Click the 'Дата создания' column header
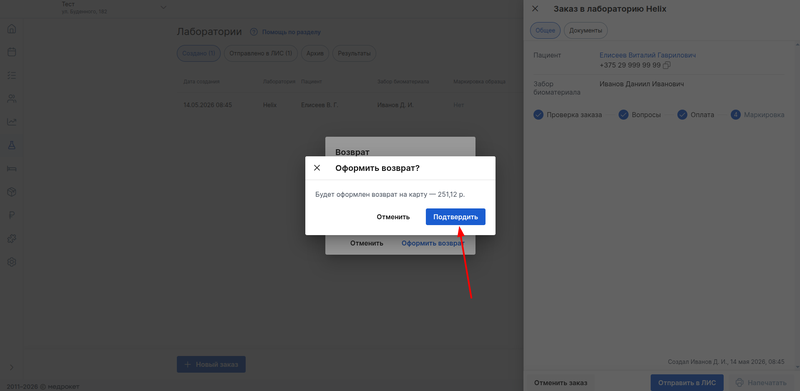Screen dimensions: 800x391 click(202, 82)
